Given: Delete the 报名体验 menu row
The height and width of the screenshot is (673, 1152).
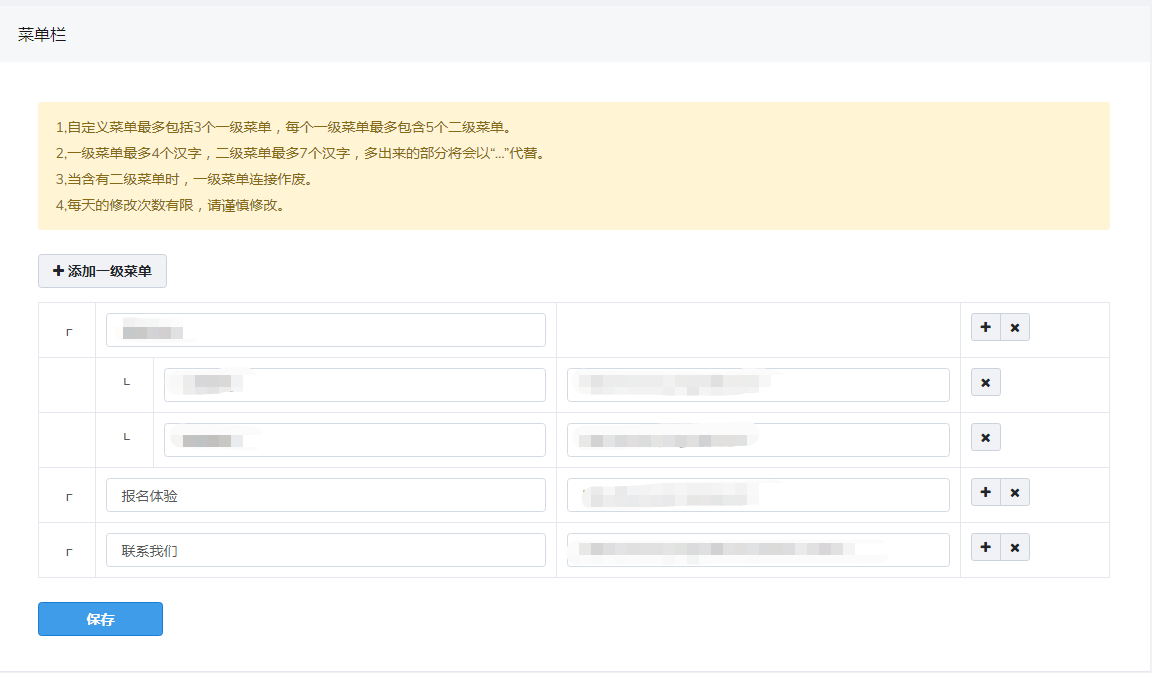Looking at the screenshot, I should [x=1015, y=492].
